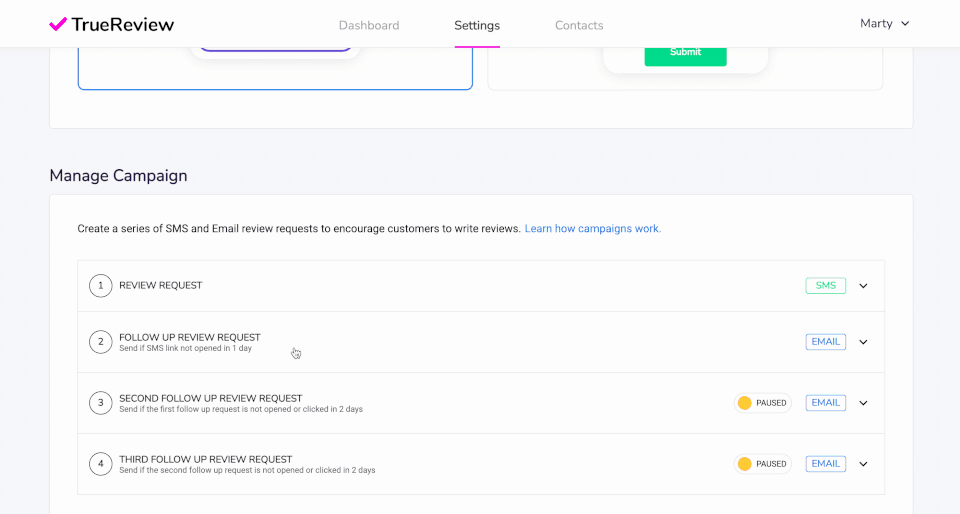
Task: Click the green Submit button
Action: [685, 53]
